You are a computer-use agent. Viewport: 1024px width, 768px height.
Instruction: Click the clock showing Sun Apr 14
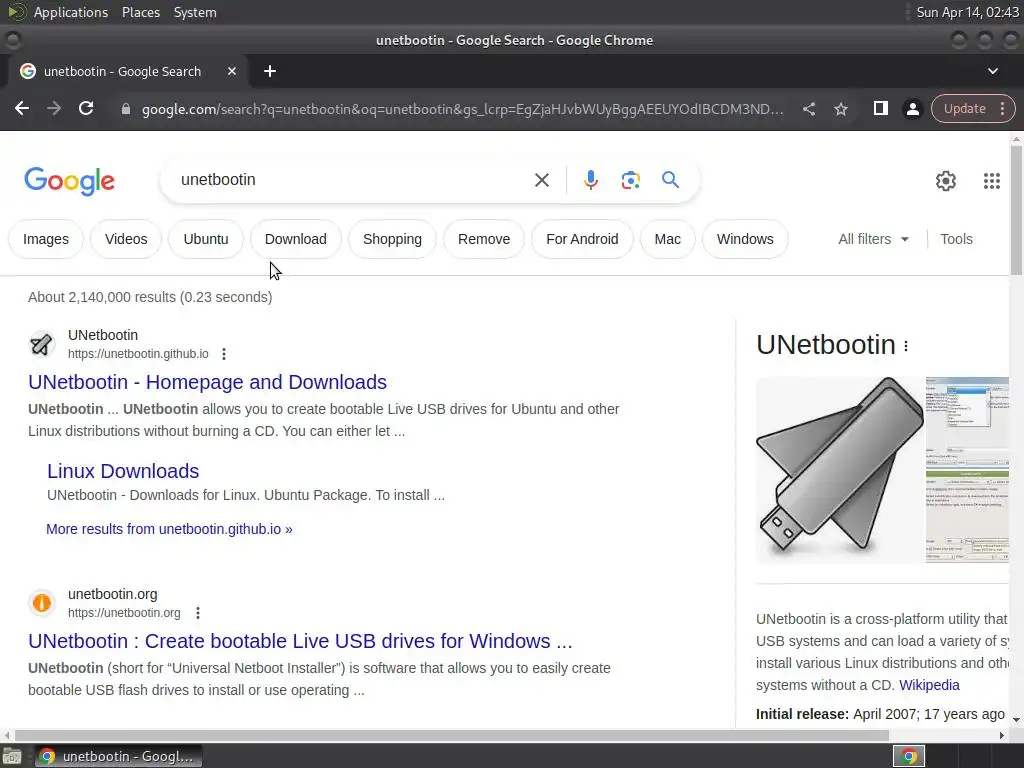click(967, 12)
